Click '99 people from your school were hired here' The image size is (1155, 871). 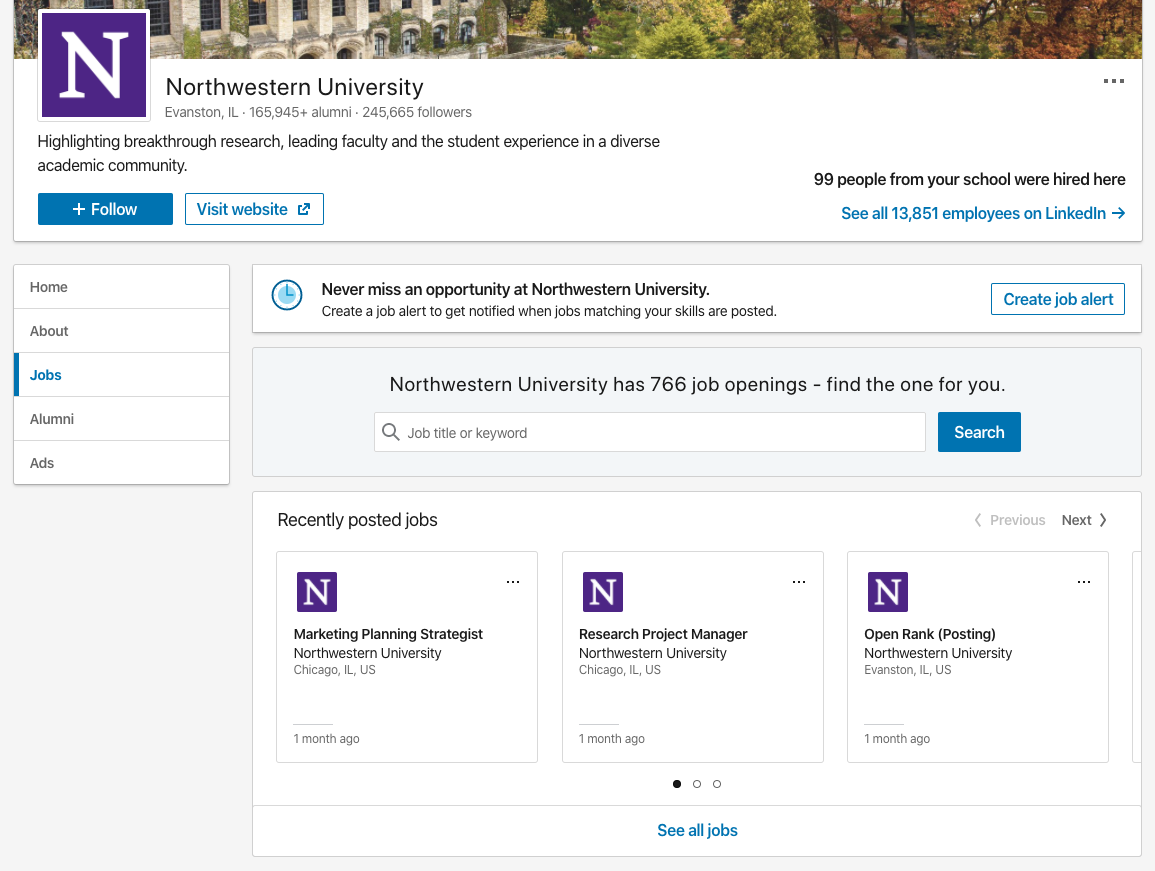[969, 179]
